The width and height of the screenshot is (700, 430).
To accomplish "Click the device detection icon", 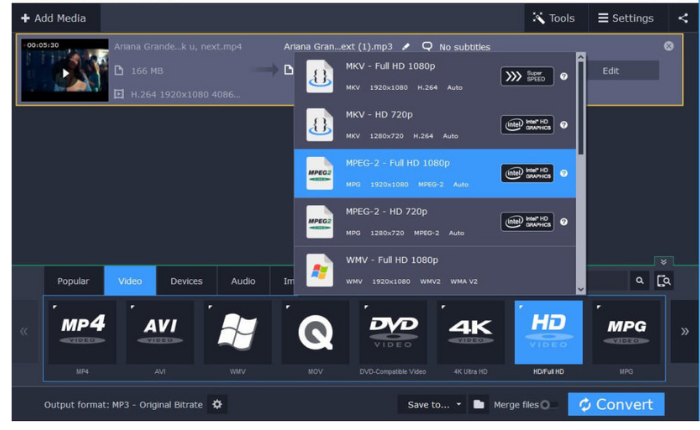I will 664,280.
